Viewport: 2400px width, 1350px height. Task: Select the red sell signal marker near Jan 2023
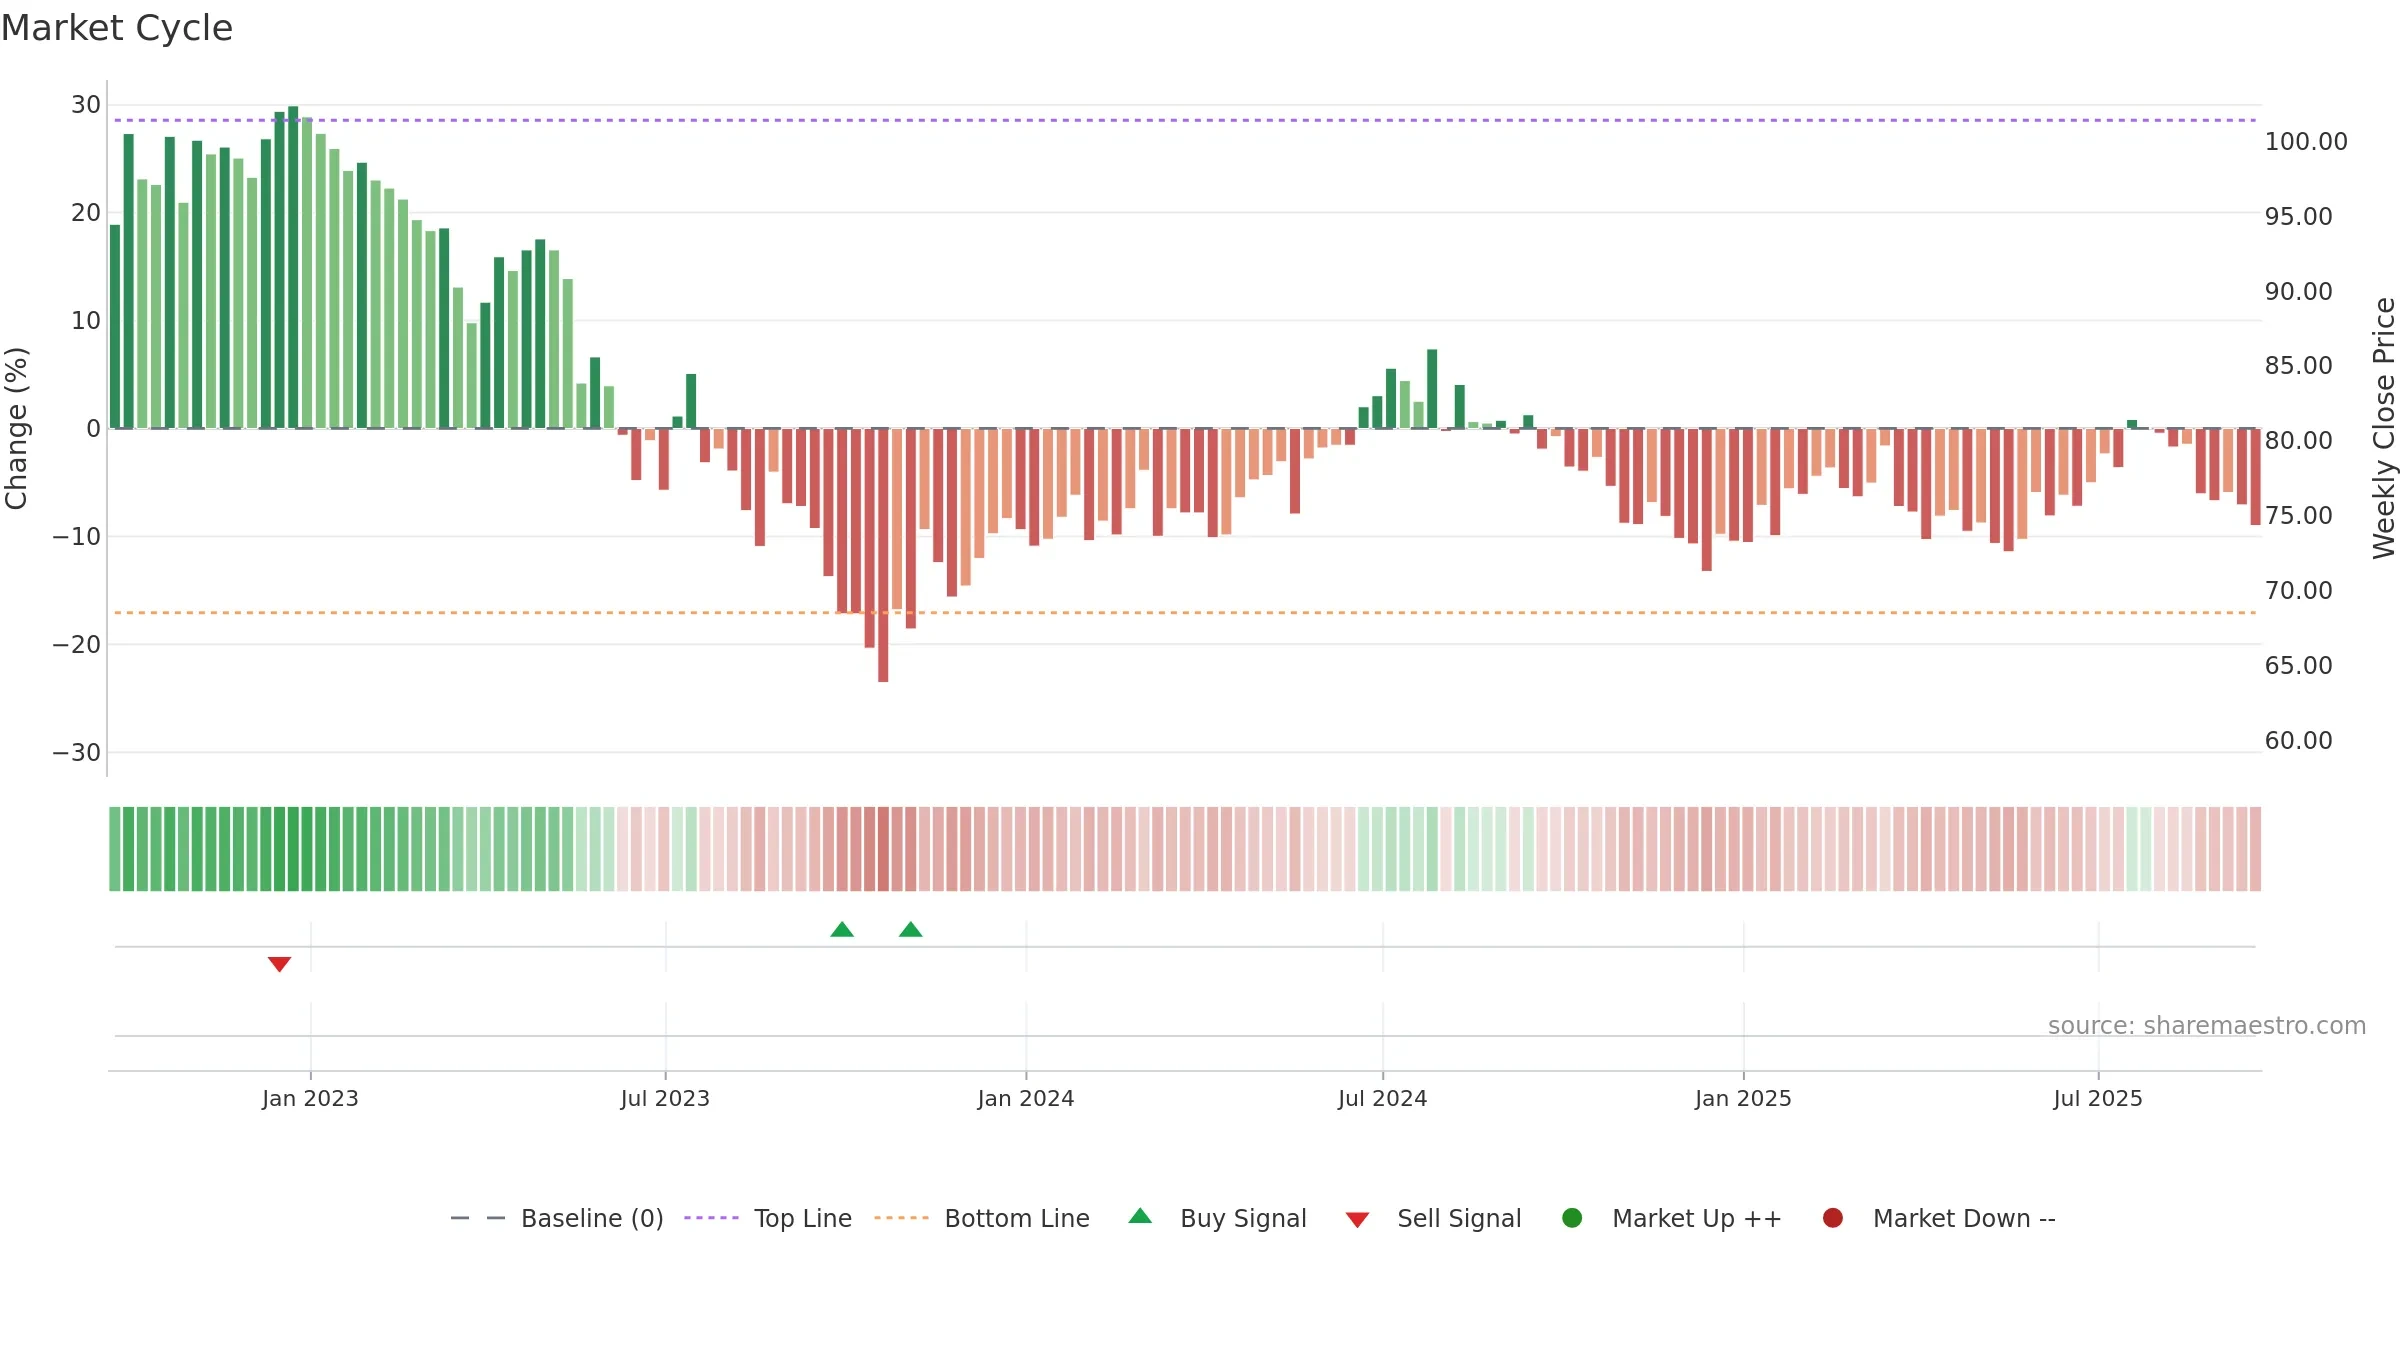coord(279,964)
